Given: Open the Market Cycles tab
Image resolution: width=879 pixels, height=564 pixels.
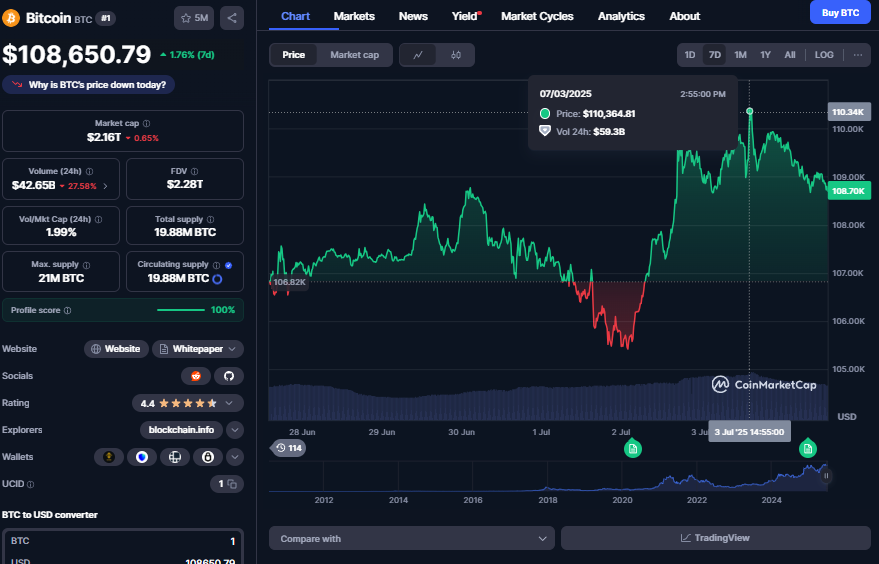Looking at the screenshot, I should point(537,16).
